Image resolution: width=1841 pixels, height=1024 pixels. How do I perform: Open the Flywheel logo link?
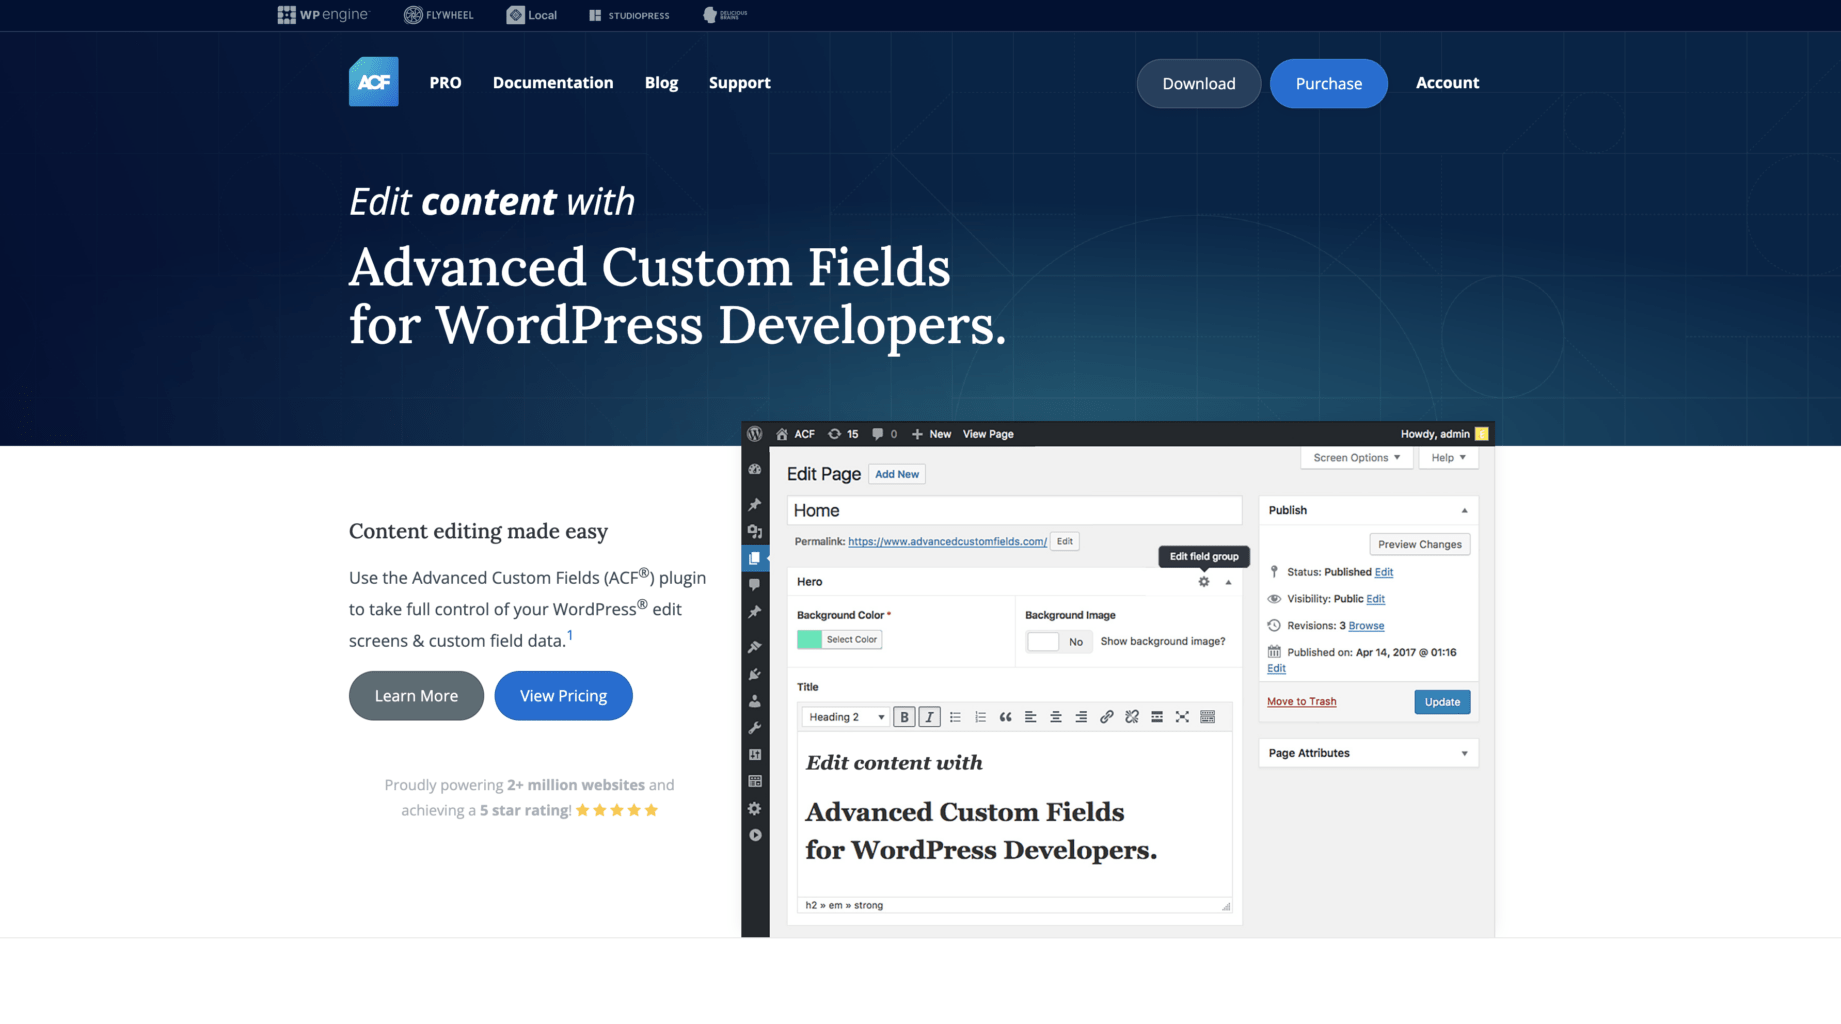[x=439, y=15]
